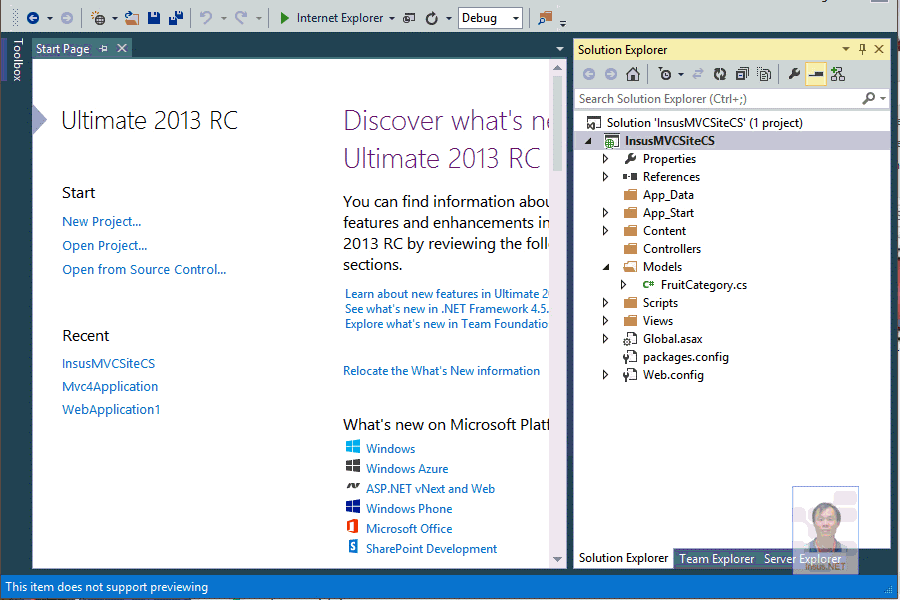Expand the Properties node

tap(606, 158)
